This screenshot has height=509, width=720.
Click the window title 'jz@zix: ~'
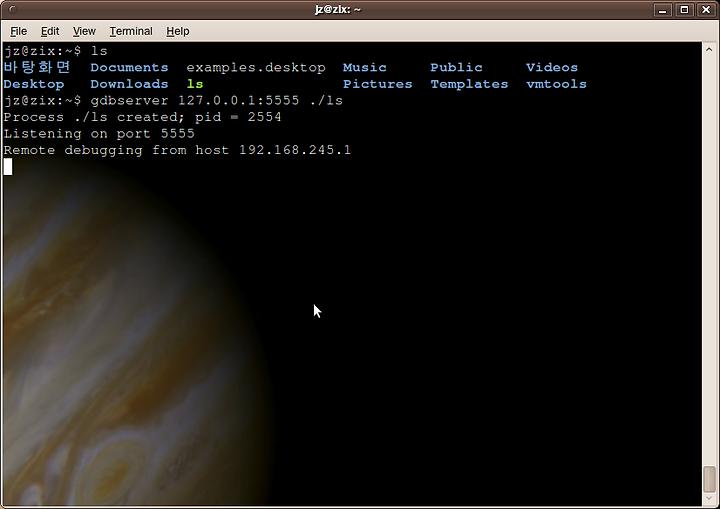point(338,9)
